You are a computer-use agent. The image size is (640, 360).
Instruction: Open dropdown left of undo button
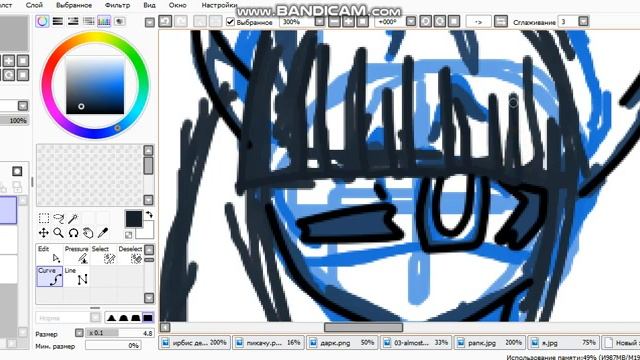(150, 22)
